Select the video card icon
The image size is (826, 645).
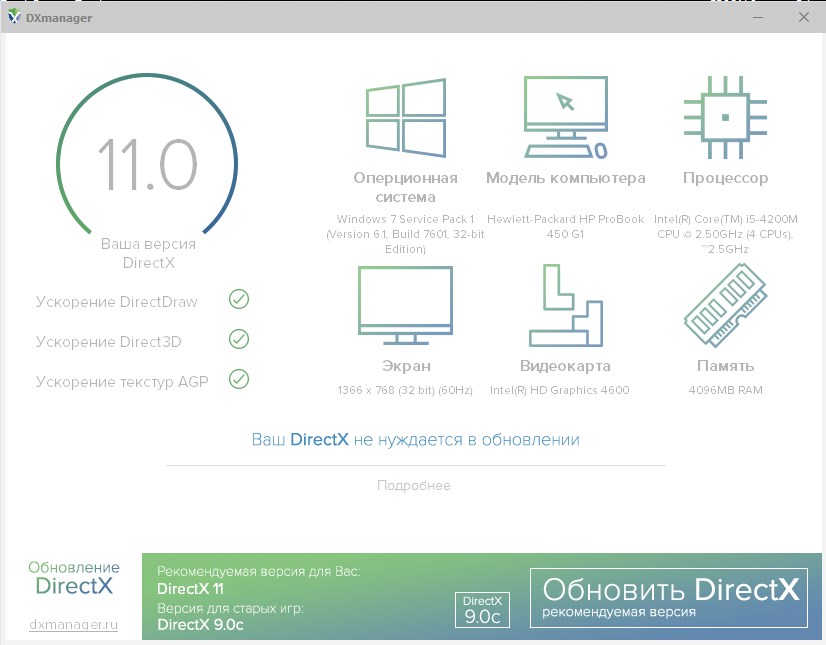[565, 305]
